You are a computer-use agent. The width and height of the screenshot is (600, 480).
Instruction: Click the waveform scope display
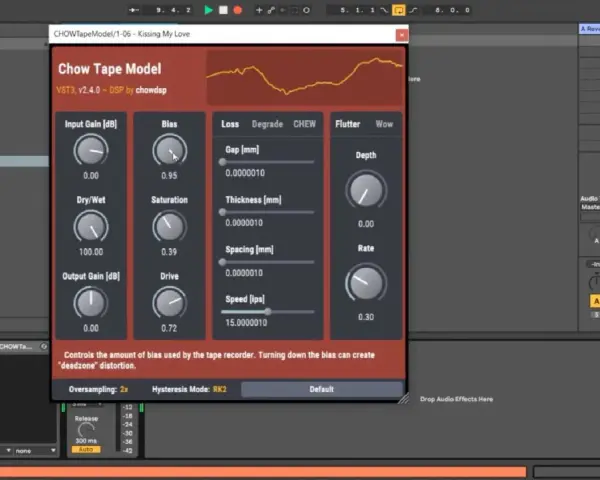[x=305, y=77]
